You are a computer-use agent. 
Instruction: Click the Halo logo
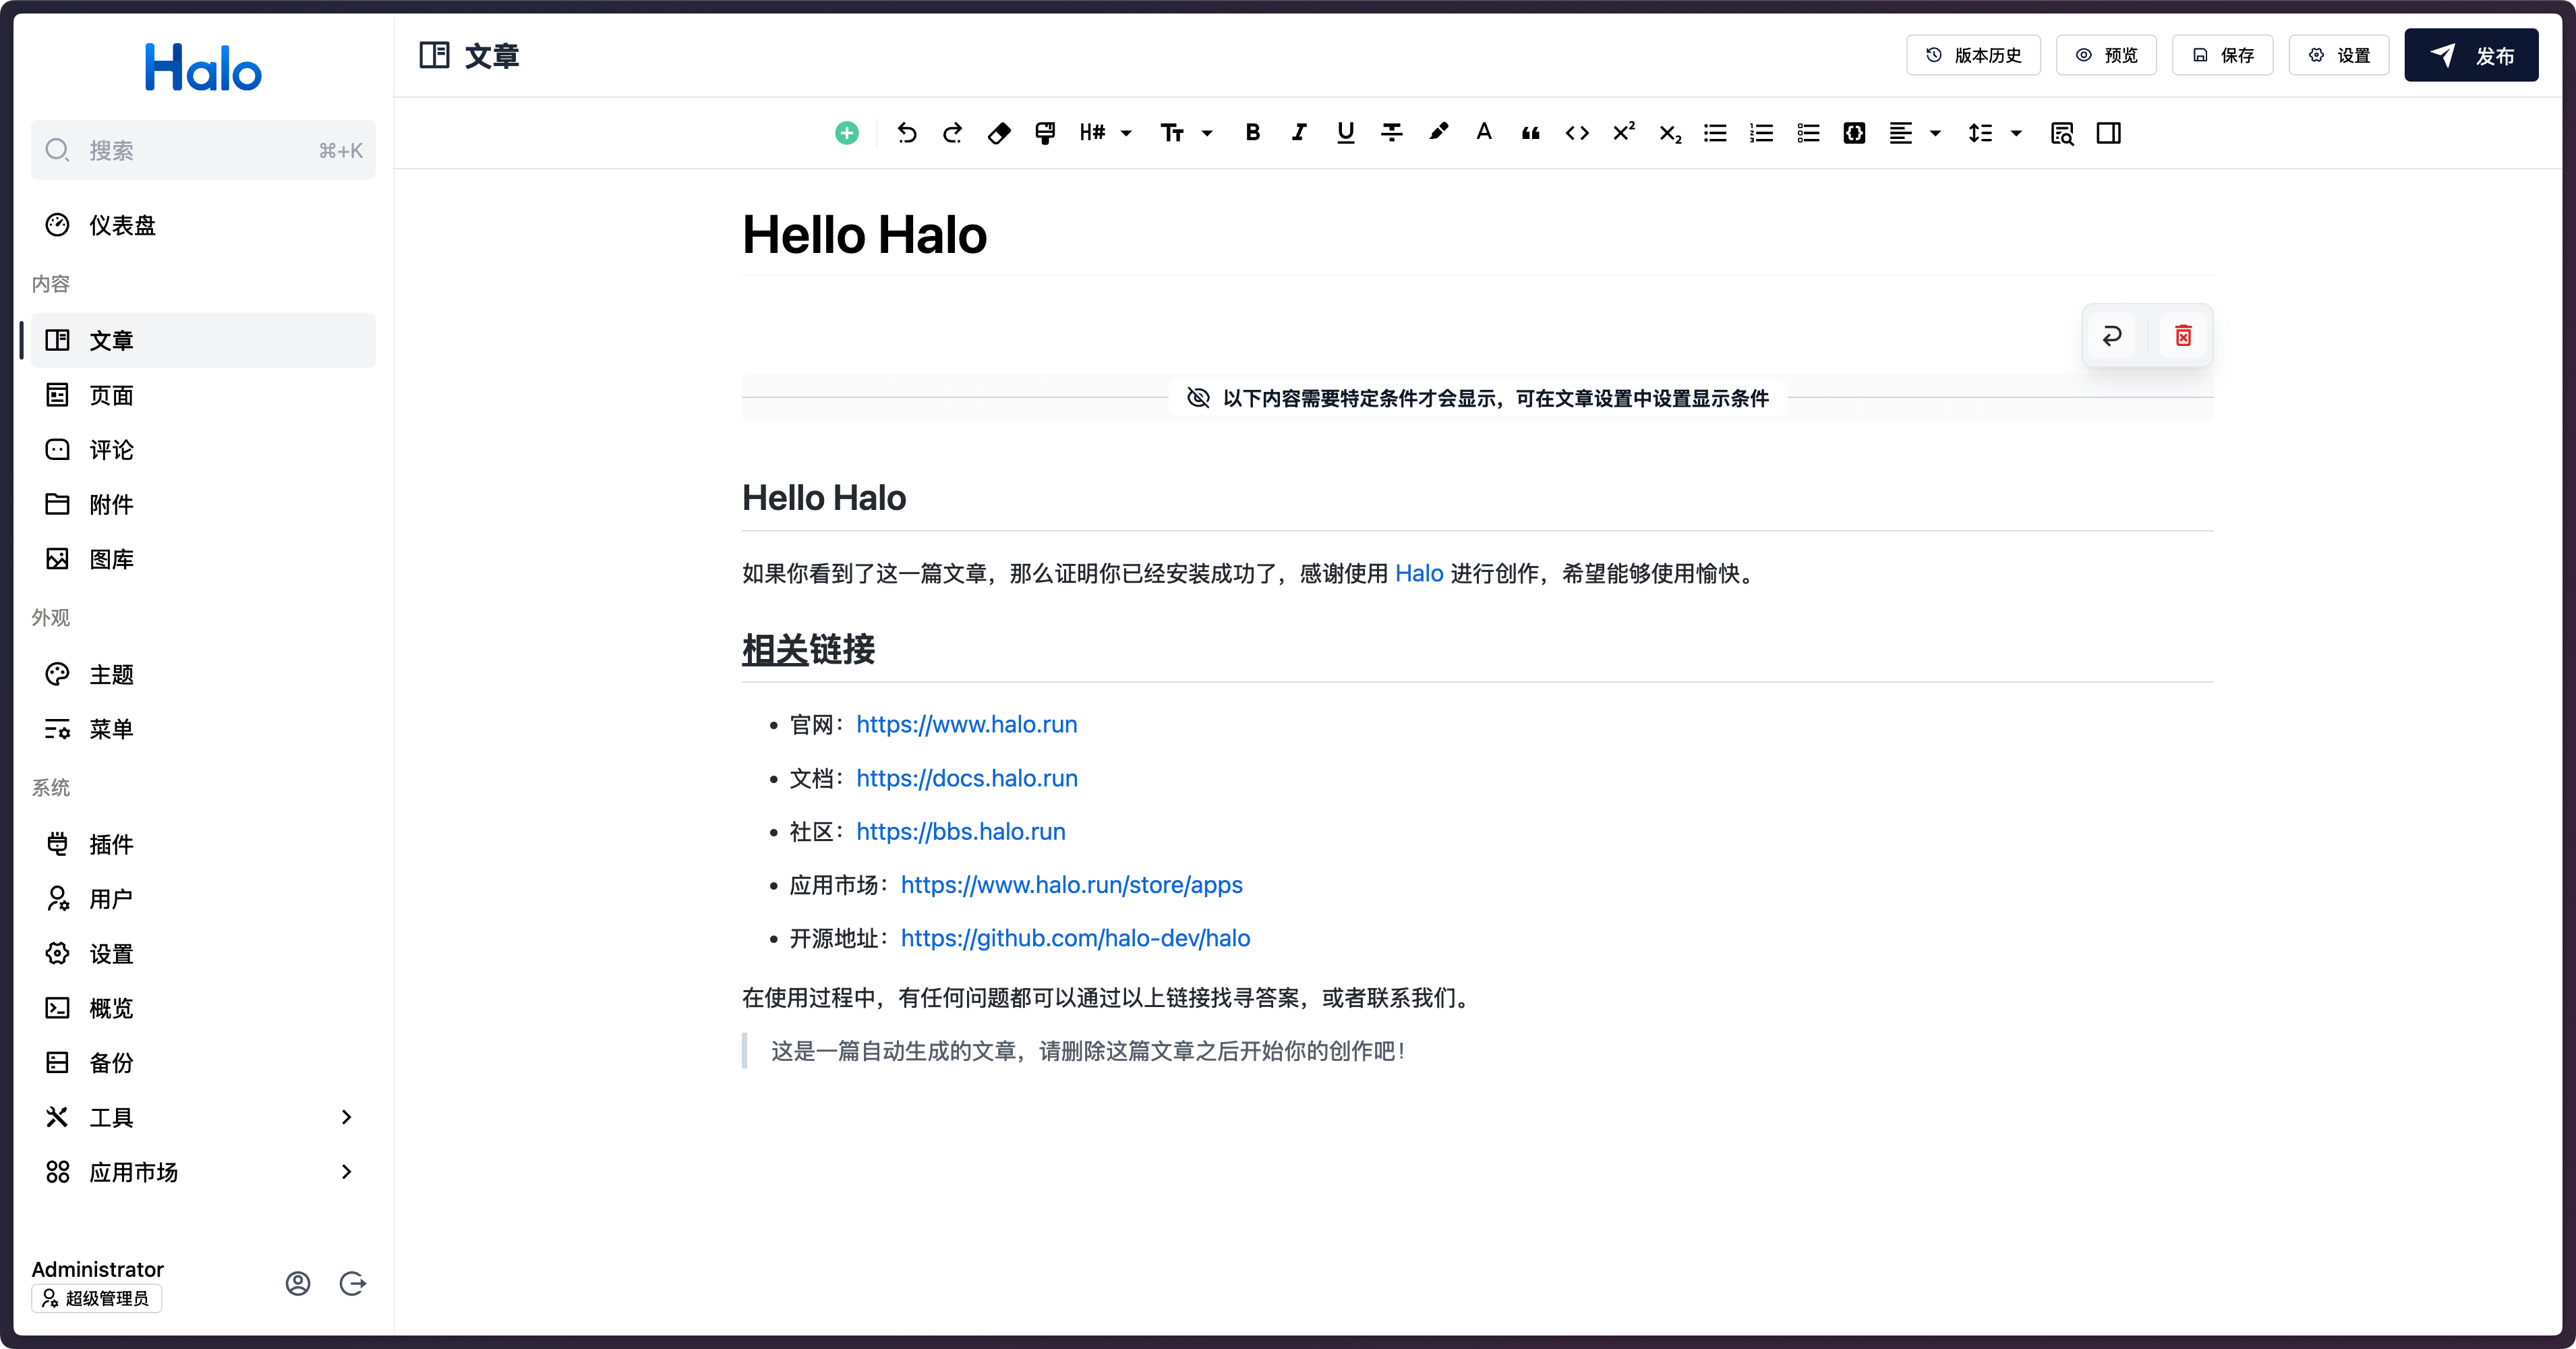point(203,67)
